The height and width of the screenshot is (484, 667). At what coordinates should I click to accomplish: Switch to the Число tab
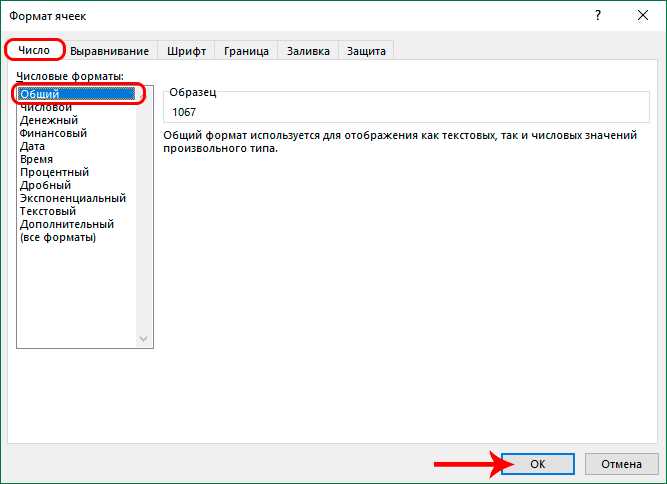click(x=34, y=50)
